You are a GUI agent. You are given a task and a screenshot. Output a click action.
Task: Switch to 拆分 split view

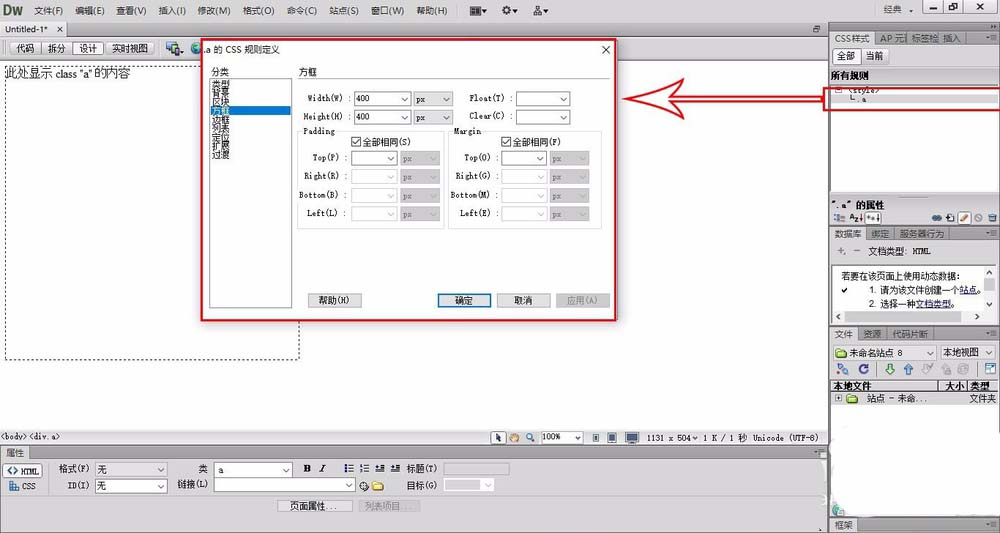(x=57, y=48)
